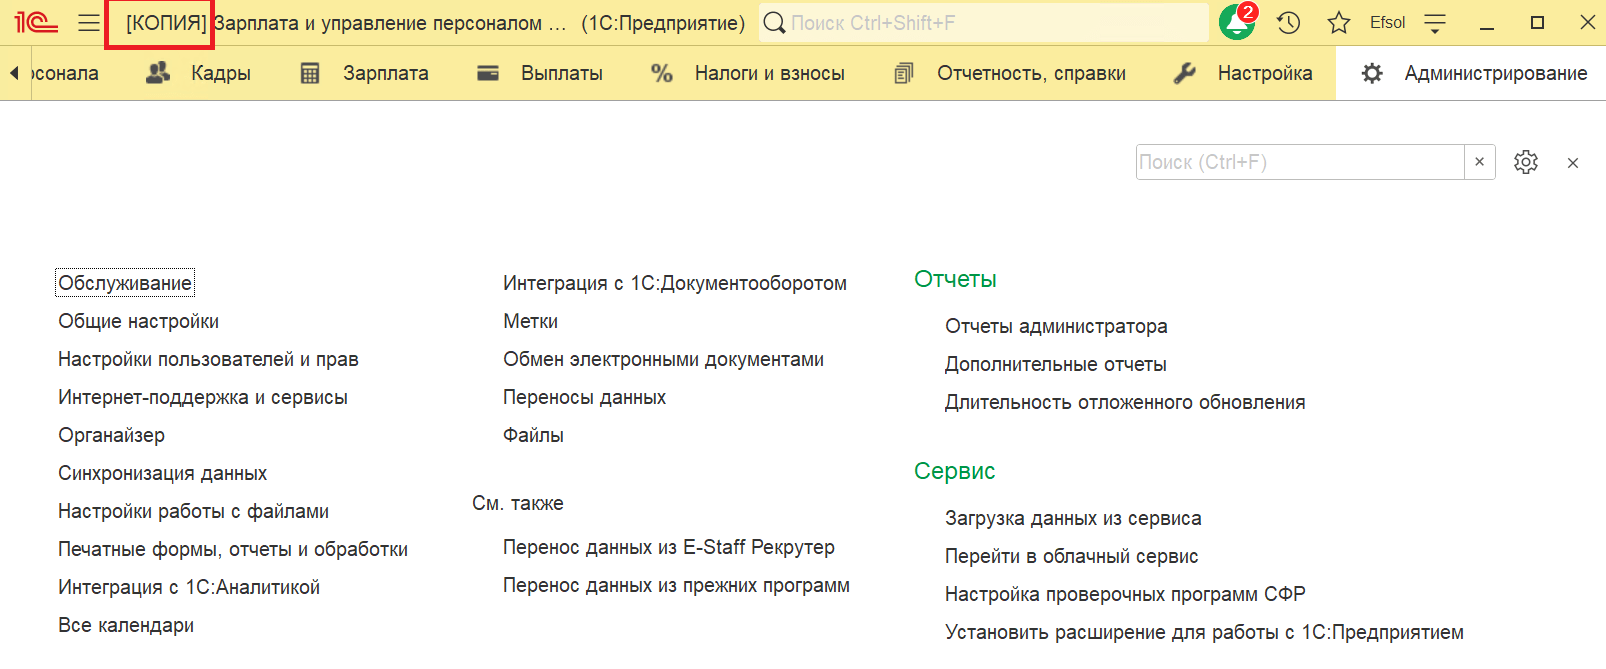Screen dimensions: 1606x669
Task: Open favorites star icon
Action: click(x=1339, y=22)
